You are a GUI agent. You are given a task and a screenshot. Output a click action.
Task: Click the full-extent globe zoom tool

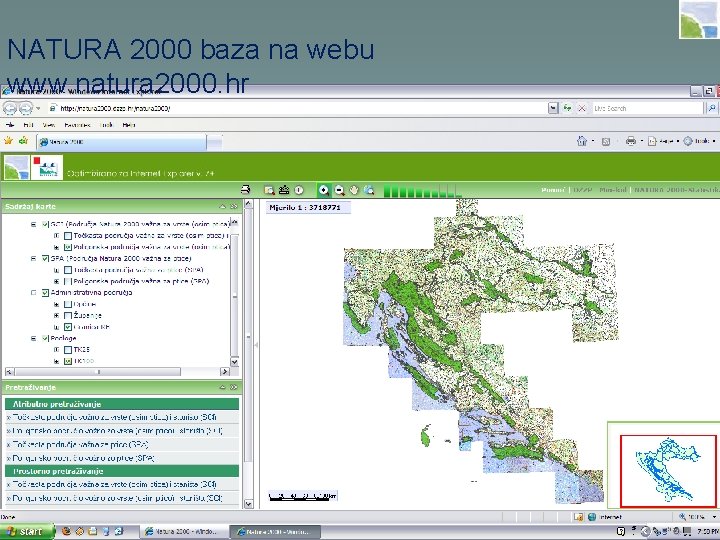pyautogui.click(x=369, y=190)
